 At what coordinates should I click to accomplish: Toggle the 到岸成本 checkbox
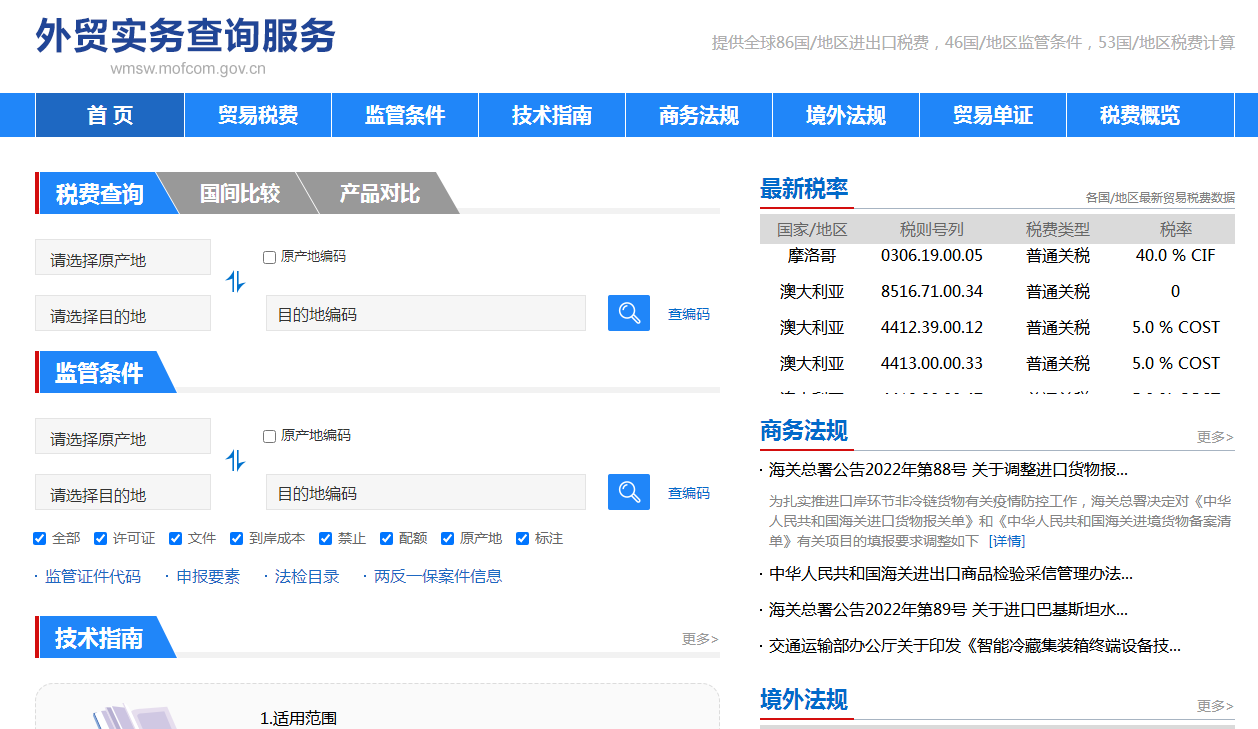point(237,539)
